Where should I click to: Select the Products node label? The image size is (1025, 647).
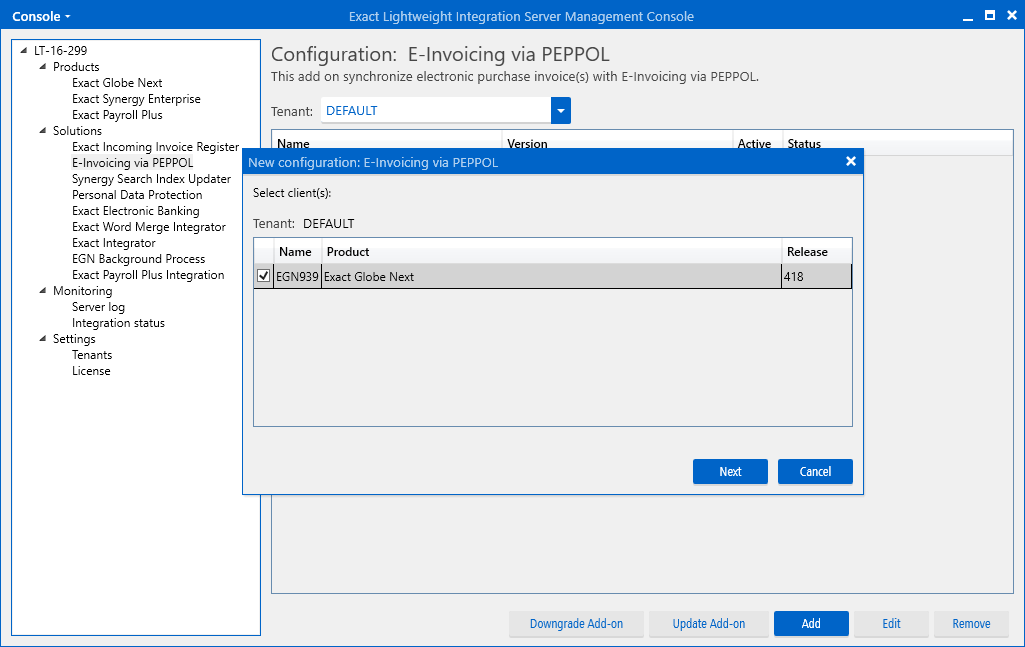(76, 67)
